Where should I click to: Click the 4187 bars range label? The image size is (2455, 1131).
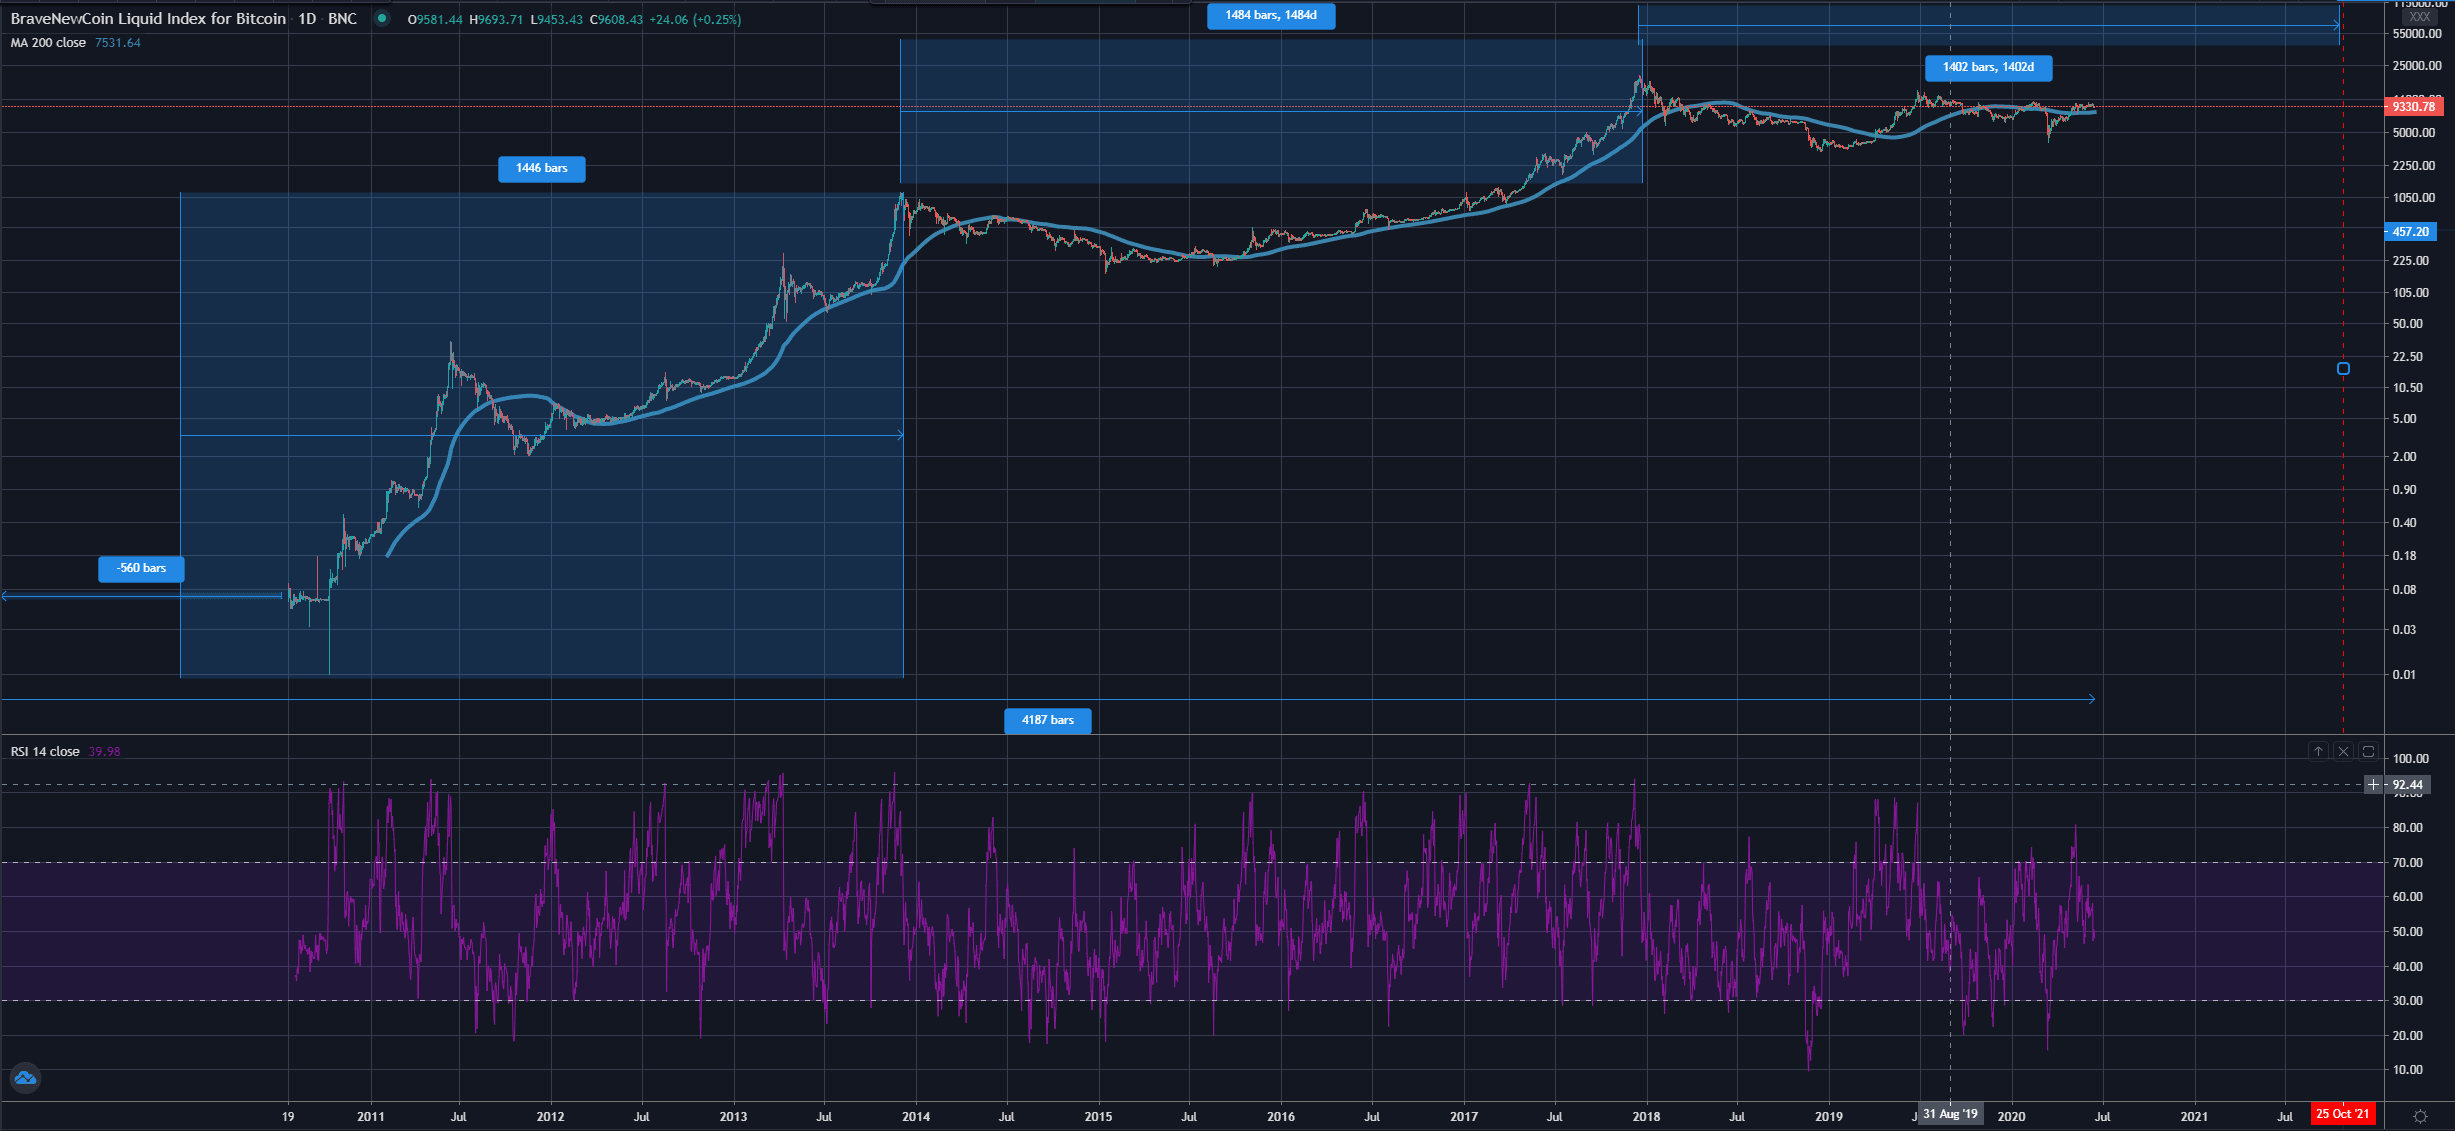[x=1047, y=720]
